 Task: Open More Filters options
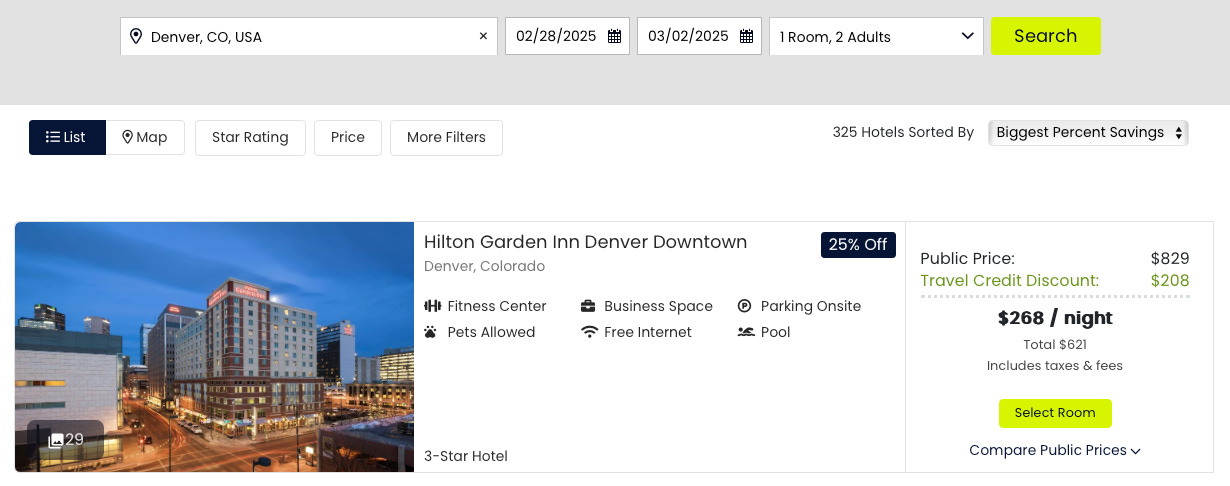(x=446, y=138)
